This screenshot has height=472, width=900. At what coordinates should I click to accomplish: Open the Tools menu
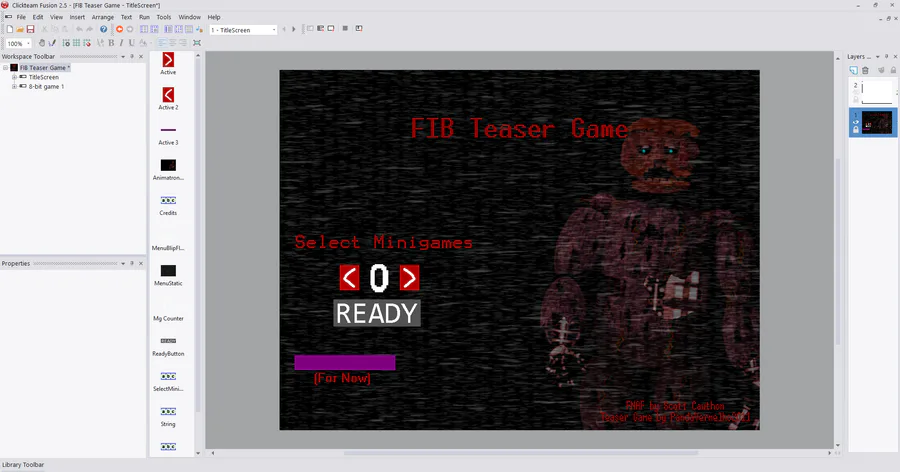click(164, 17)
